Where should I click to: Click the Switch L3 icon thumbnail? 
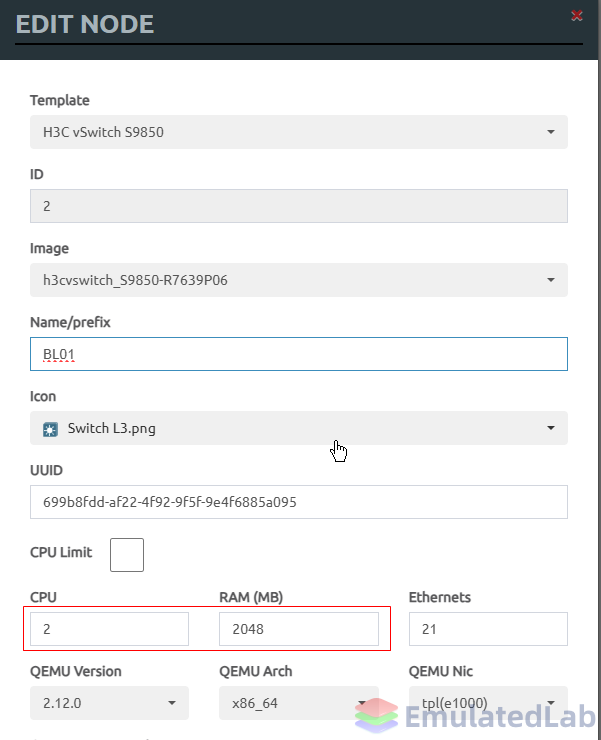(51, 429)
